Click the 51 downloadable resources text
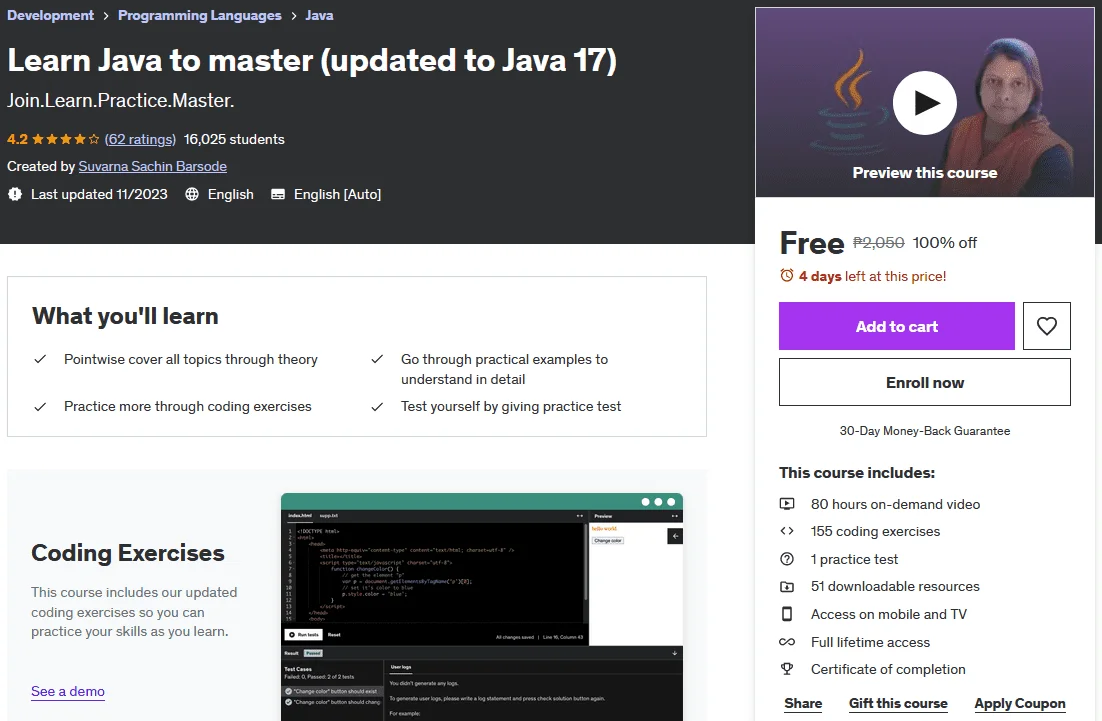The image size is (1102, 721). point(895,586)
